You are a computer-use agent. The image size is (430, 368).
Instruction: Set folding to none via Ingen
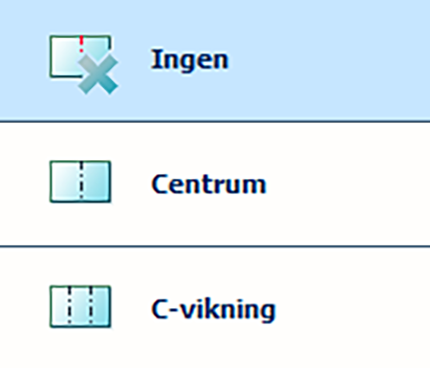[215, 60]
